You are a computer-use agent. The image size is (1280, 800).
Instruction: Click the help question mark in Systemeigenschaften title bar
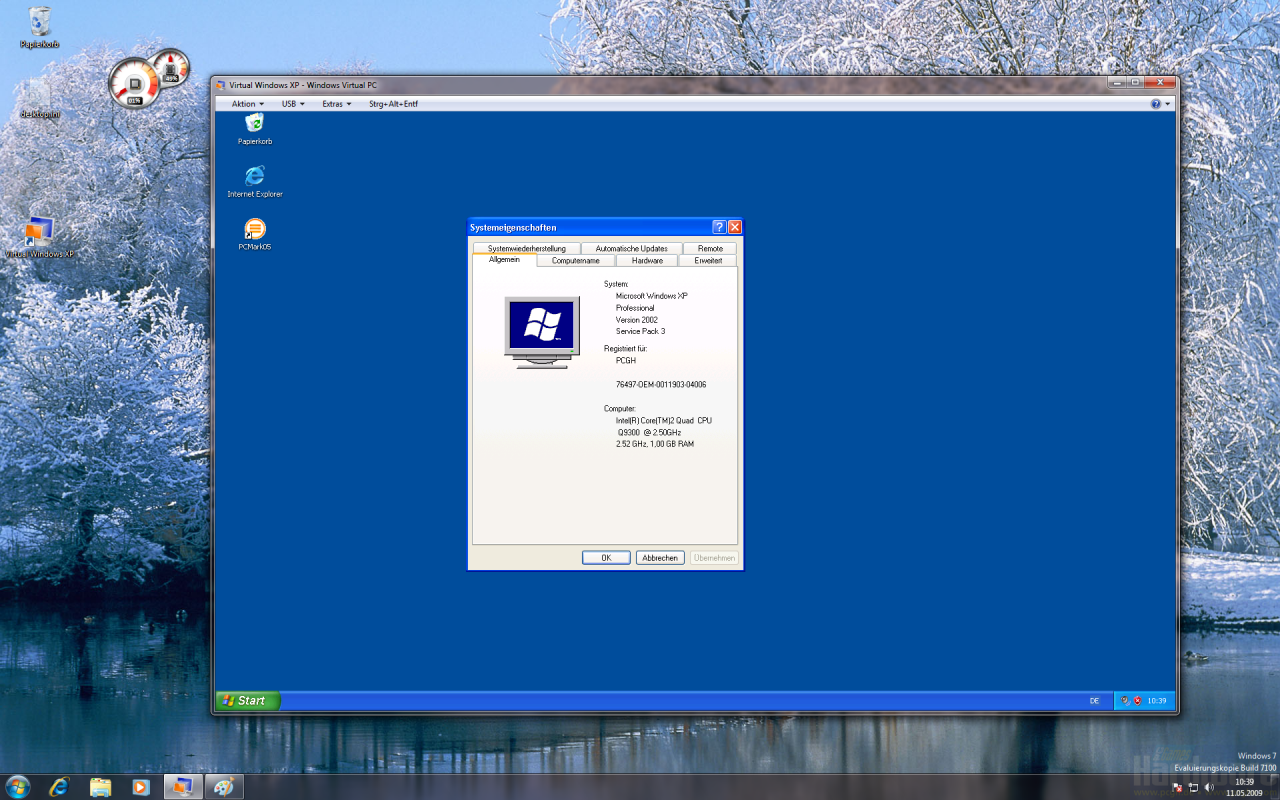click(719, 227)
